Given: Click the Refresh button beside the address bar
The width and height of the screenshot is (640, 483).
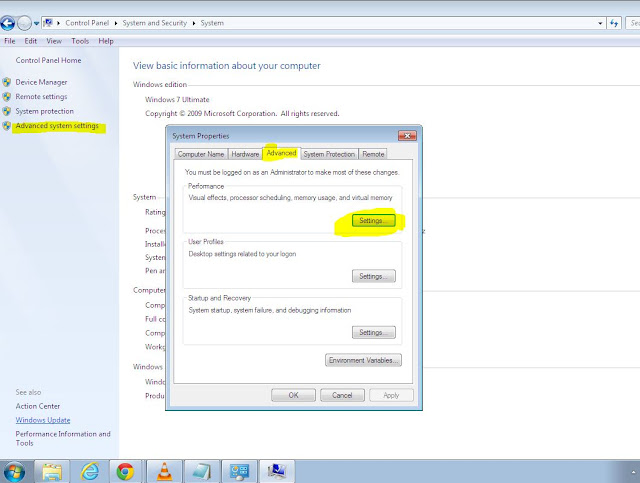Looking at the screenshot, I should click(x=614, y=23).
